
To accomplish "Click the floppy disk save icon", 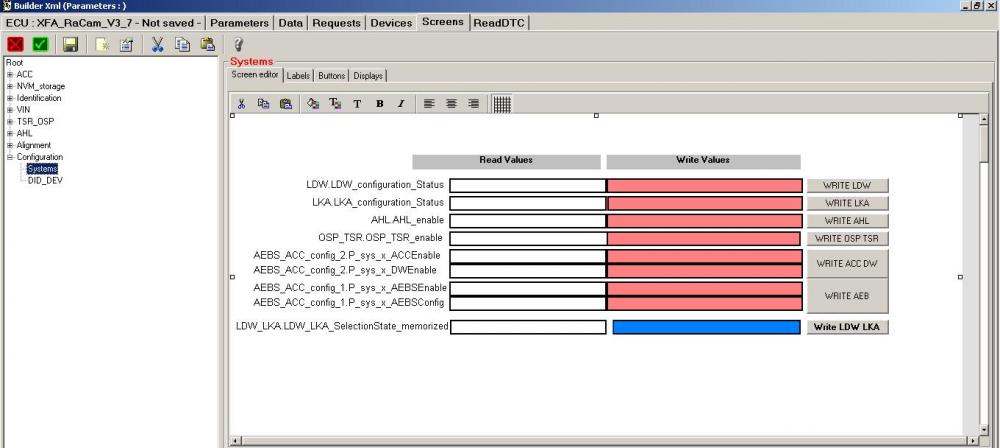I will (70, 44).
